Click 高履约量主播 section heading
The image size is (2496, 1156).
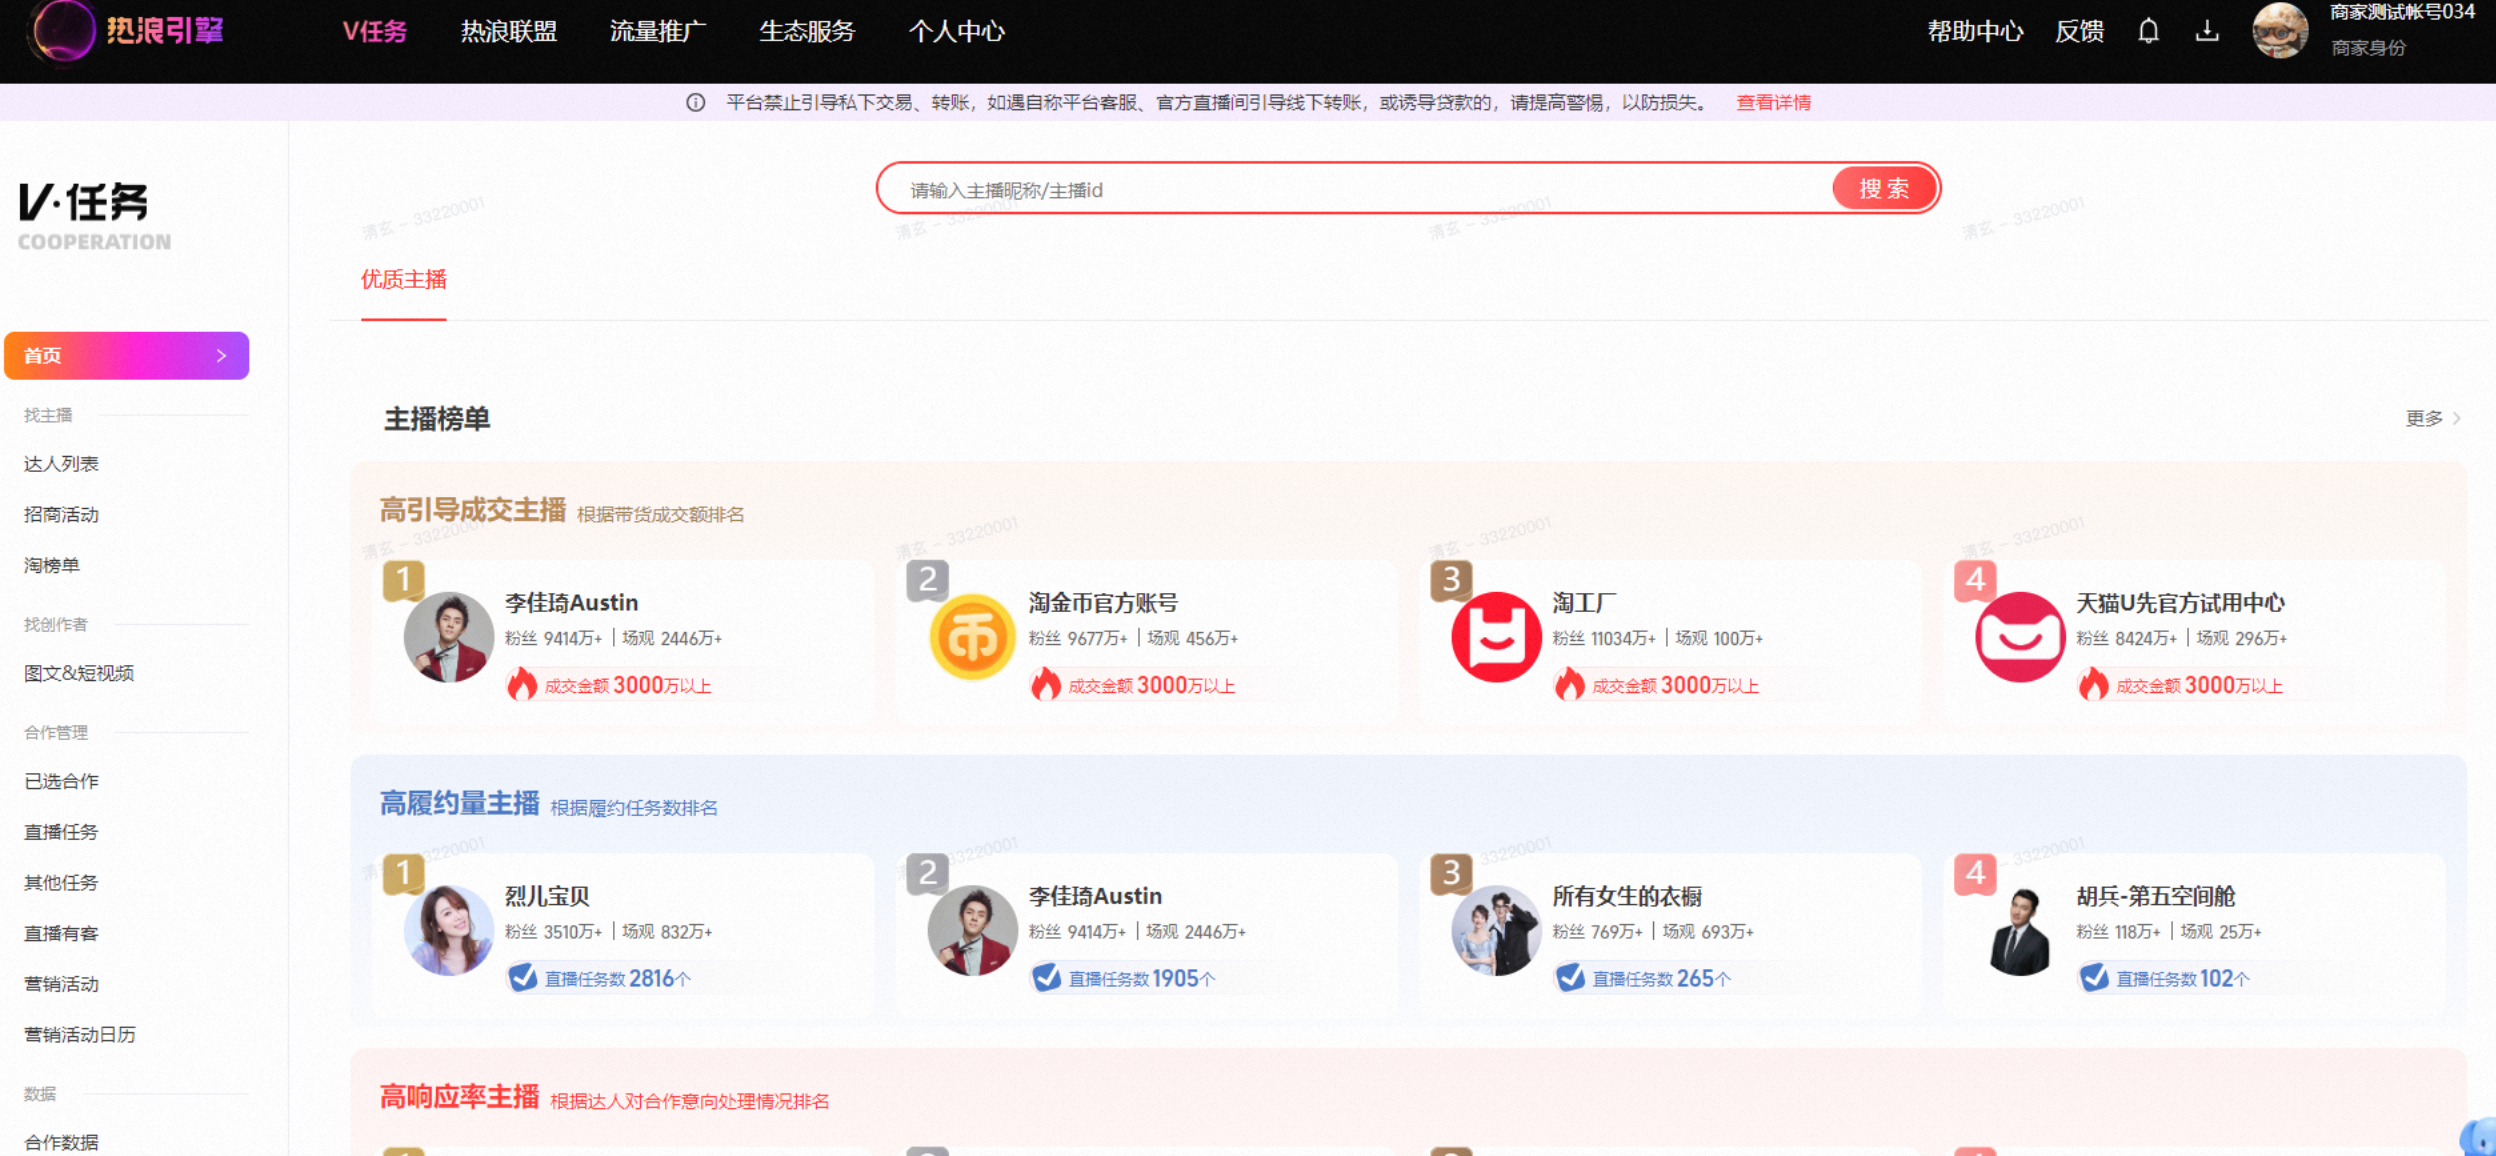point(459,803)
